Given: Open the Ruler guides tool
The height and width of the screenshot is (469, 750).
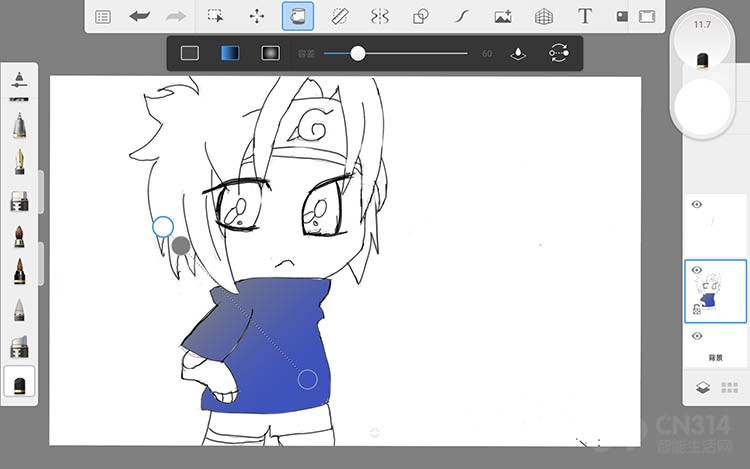Looking at the screenshot, I should (x=340, y=16).
